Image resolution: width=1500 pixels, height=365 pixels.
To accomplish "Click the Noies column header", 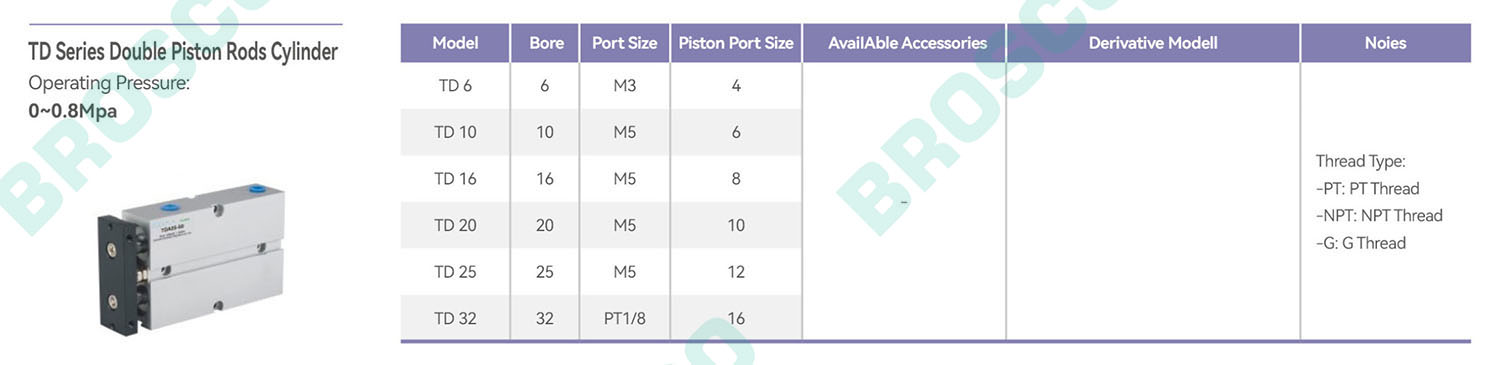I will [1385, 43].
